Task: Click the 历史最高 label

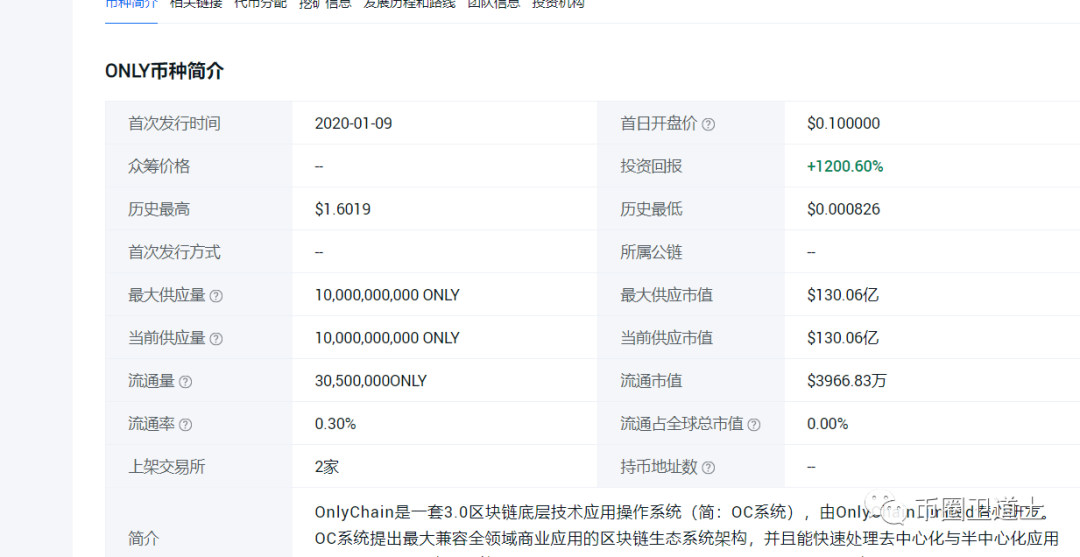Action: pyautogui.click(x=159, y=209)
